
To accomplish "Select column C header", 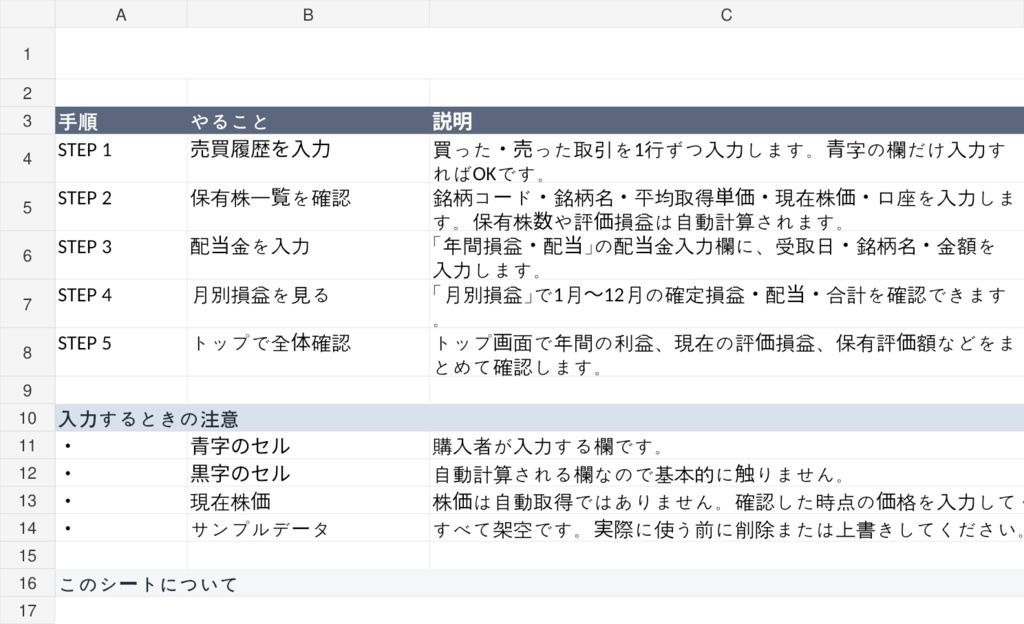I will pyautogui.click(x=726, y=14).
